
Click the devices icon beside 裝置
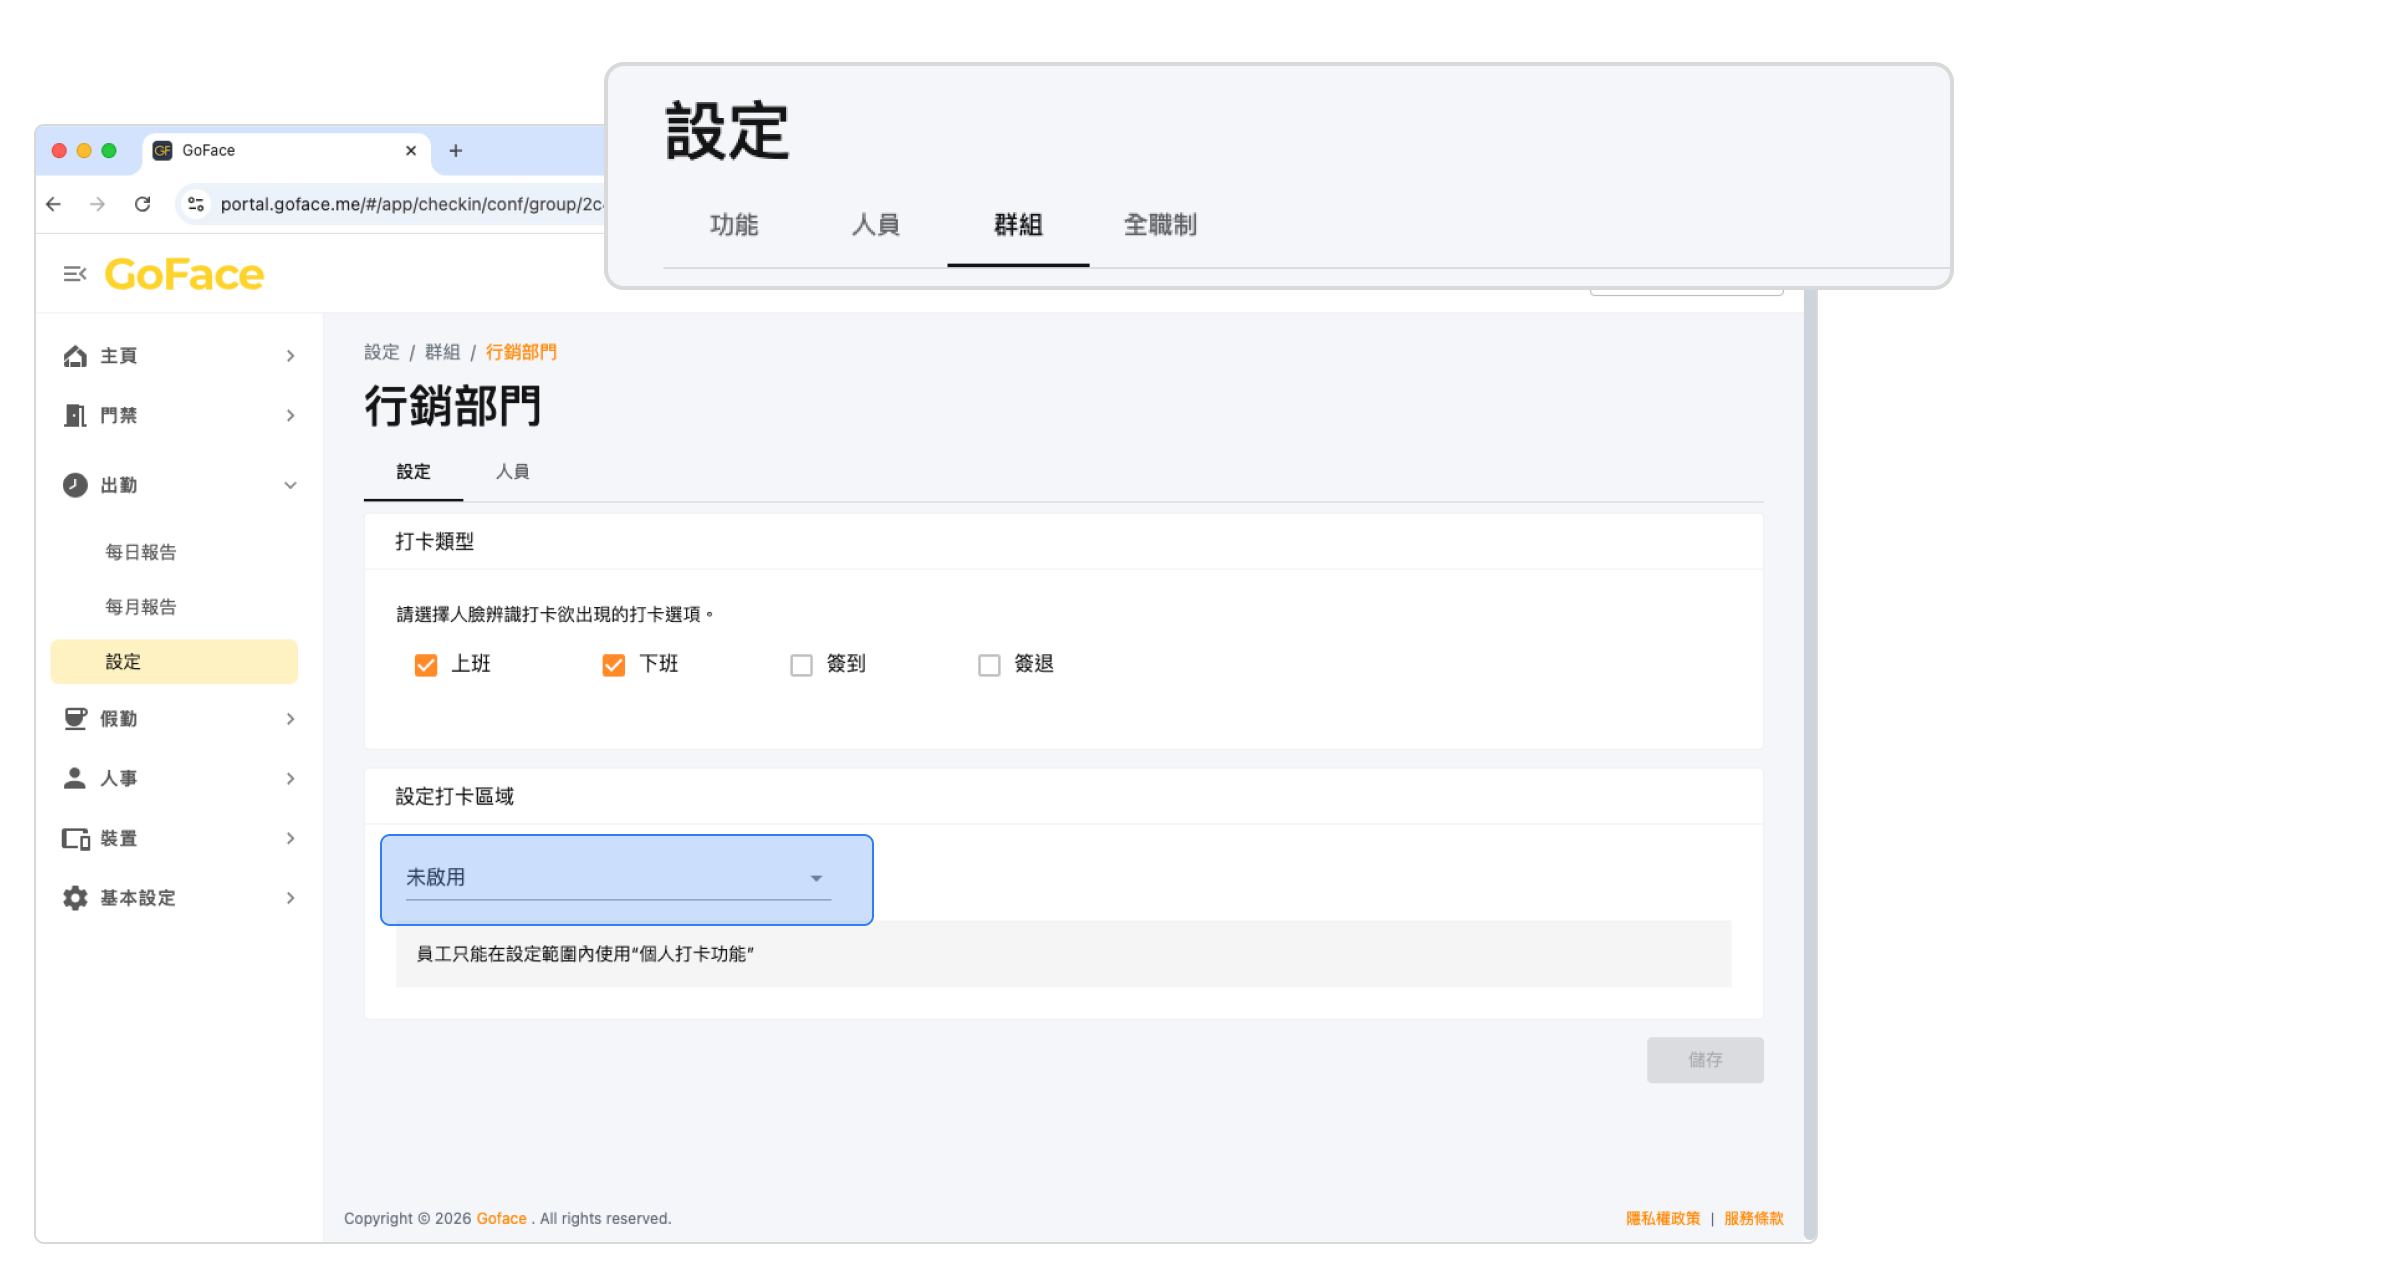[75, 838]
